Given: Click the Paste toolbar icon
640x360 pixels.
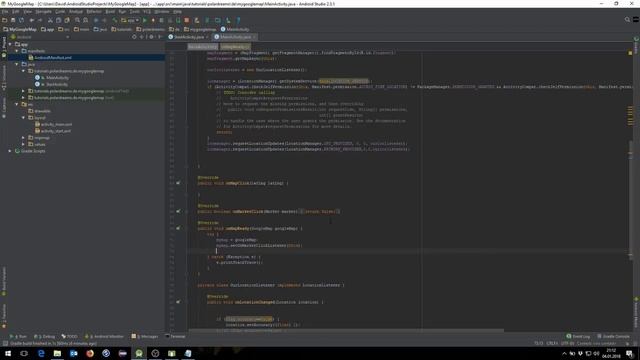Looking at the screenshot, I should [67, 20].
